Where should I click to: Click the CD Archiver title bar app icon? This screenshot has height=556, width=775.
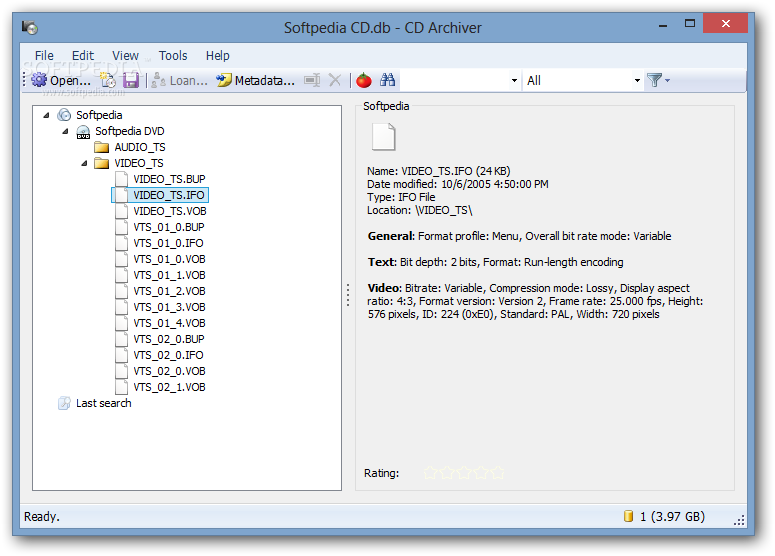tap(30, 27)
